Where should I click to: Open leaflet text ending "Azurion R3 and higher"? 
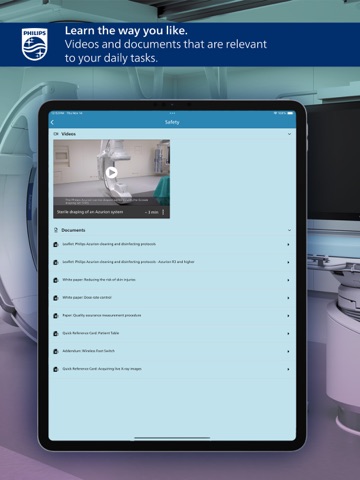click(x=128, y=262)
